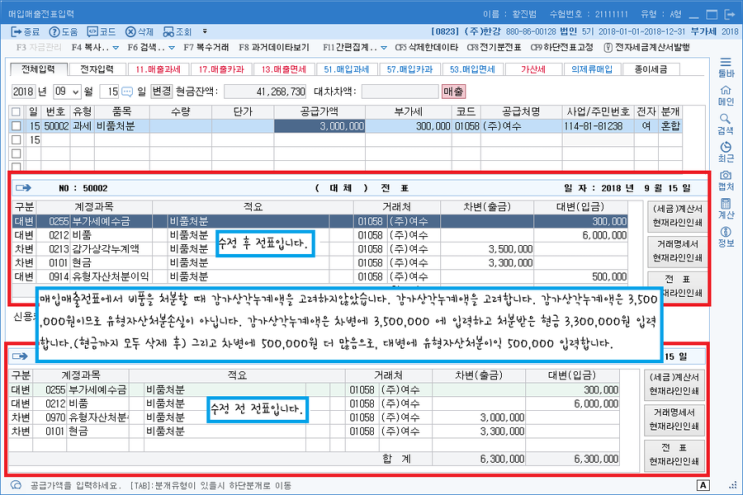Viewport: 743px width, 495px height.
Task: Click F8 과거데이타보기 toolbar item
Action: 274,48
